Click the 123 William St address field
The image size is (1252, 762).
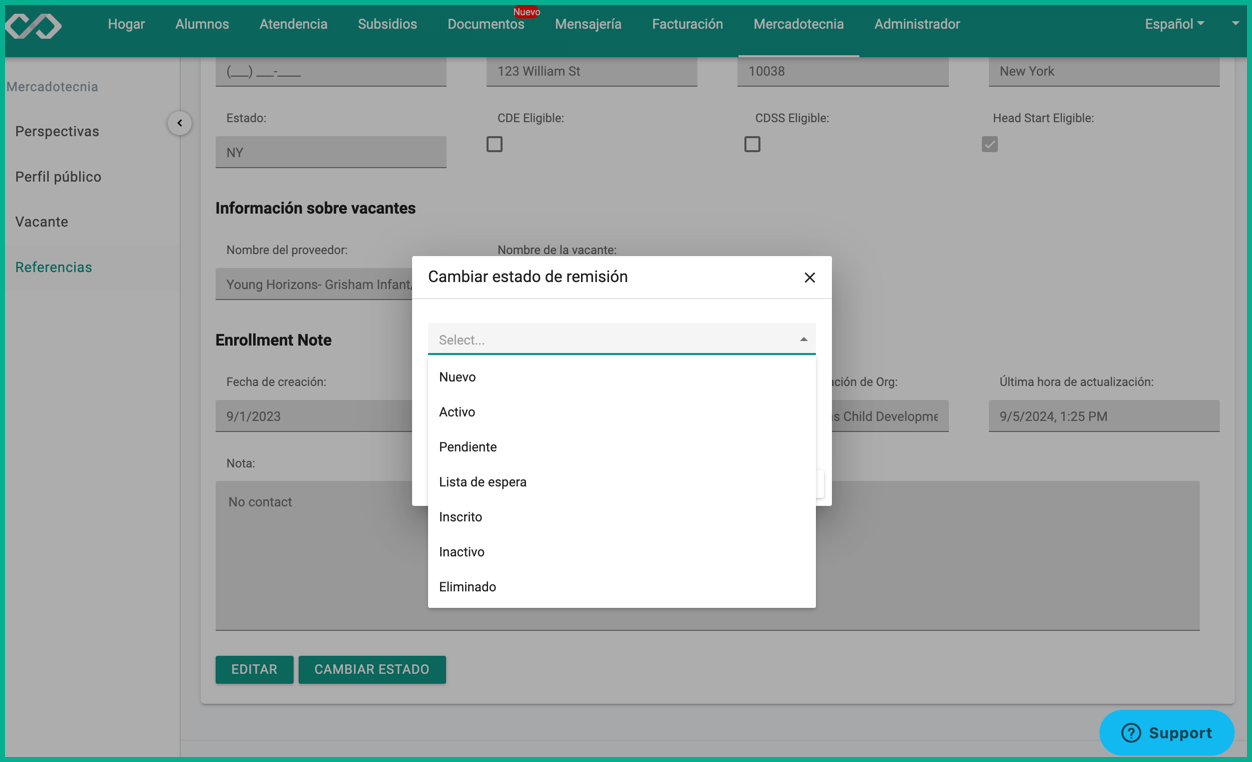click(592, 71)
